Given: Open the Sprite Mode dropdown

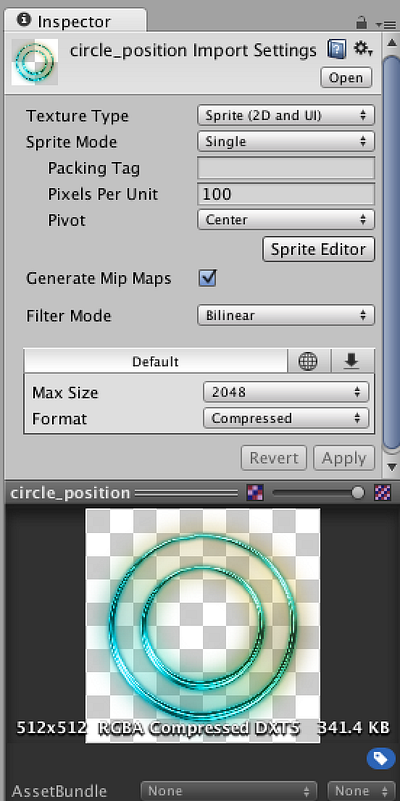Looking at the screenshot, I should (x=286, y=142).
